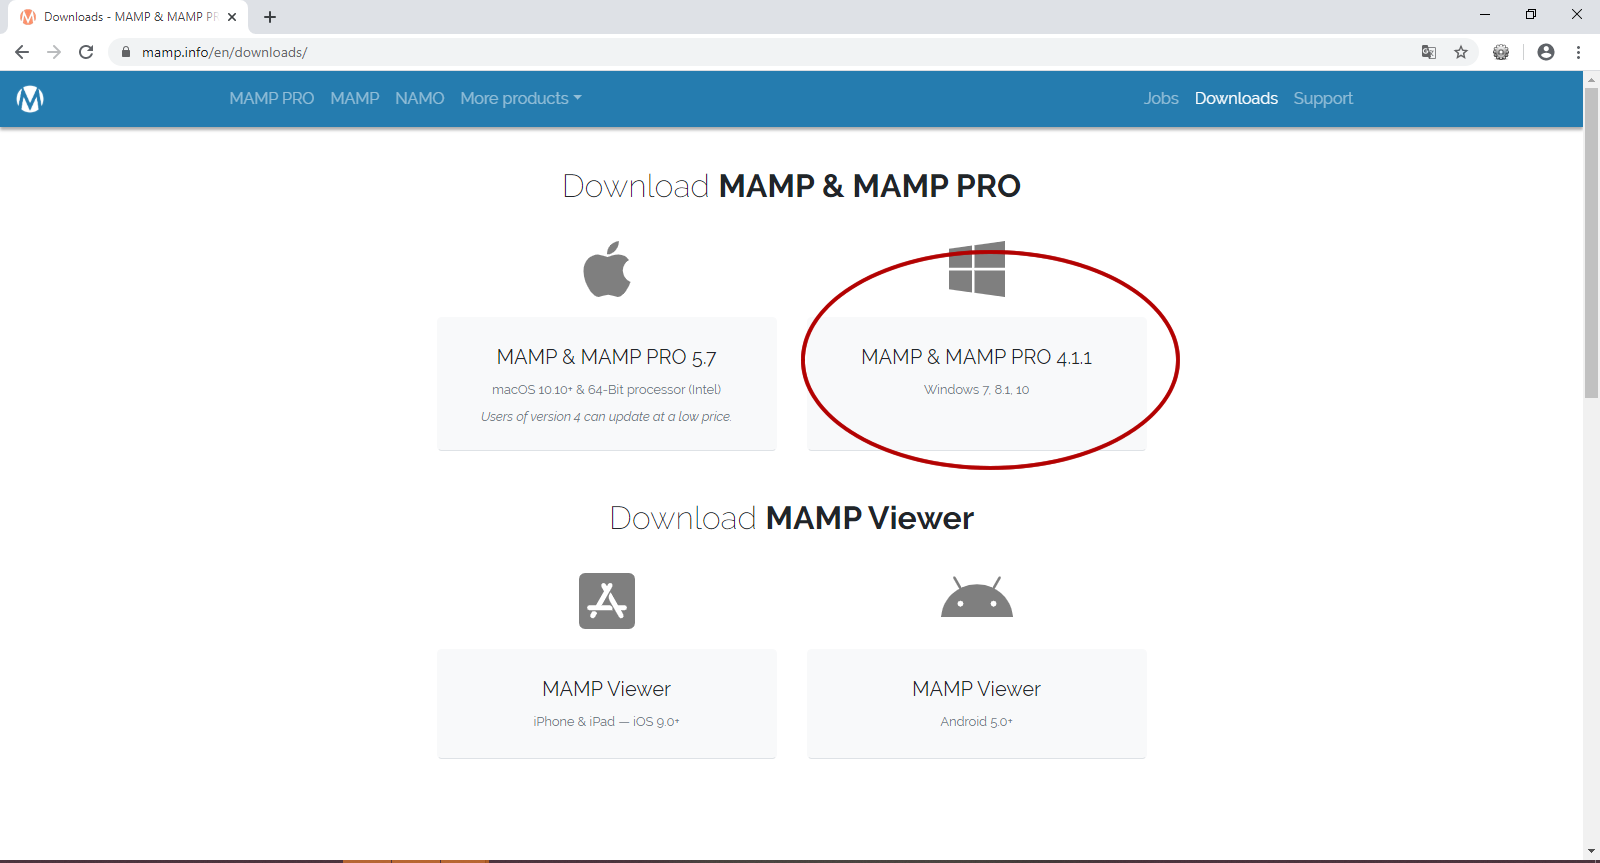1600x863 pixels.
Task: Click the Apple logo icon
Action: pyautogui.click(x=607, y=269)
